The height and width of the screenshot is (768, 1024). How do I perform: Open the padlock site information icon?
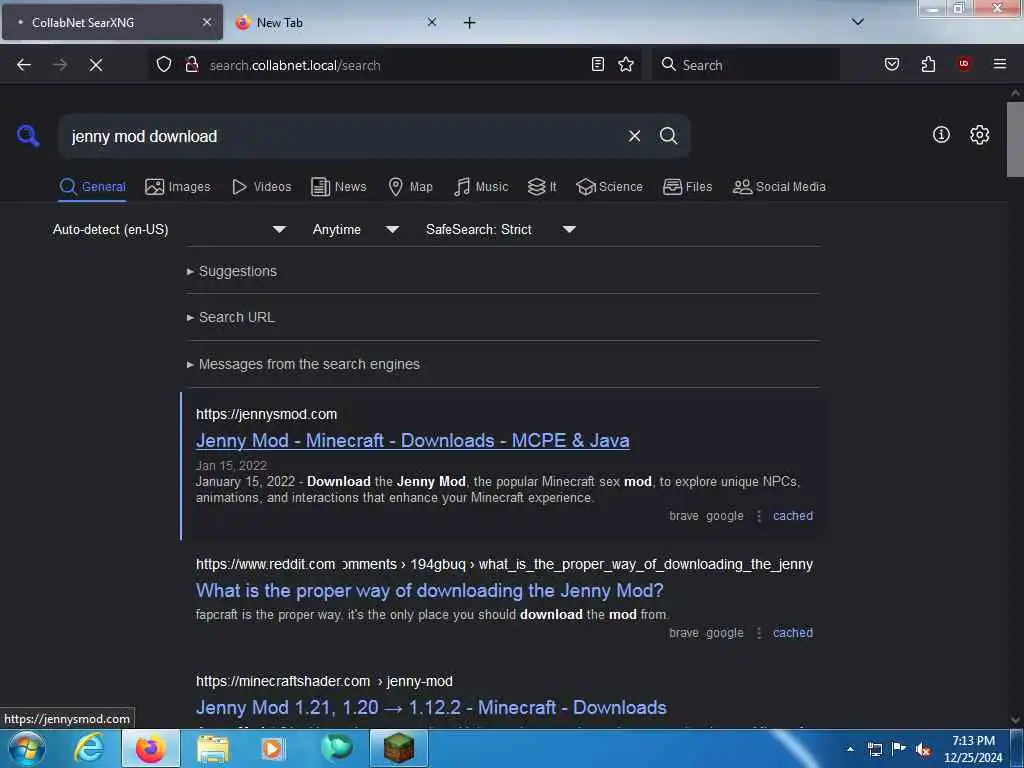tap(192, 64)
